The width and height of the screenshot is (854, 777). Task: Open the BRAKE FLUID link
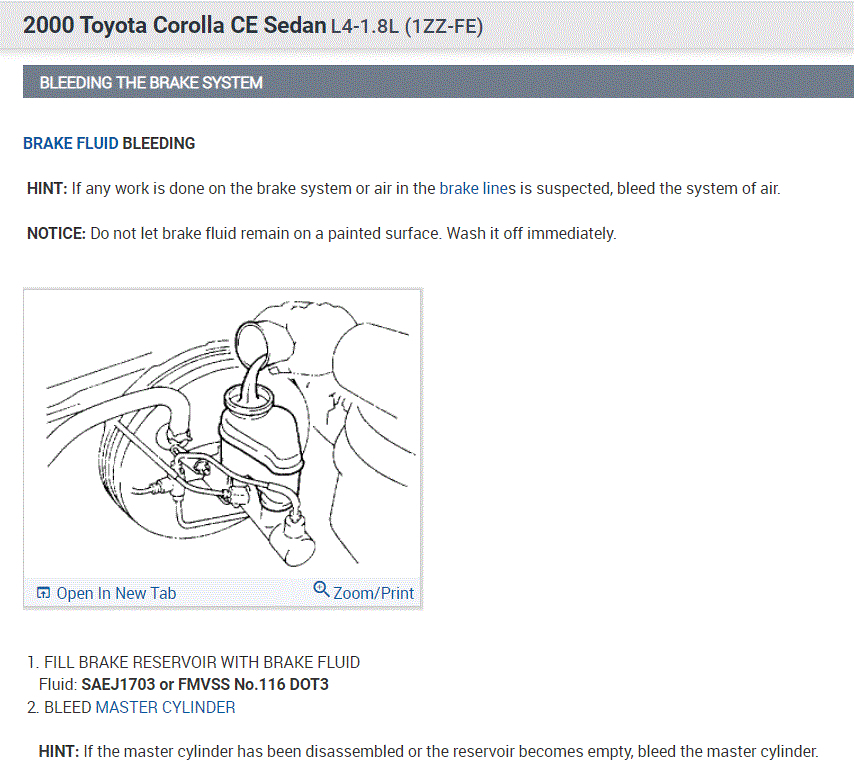(70, 143)
